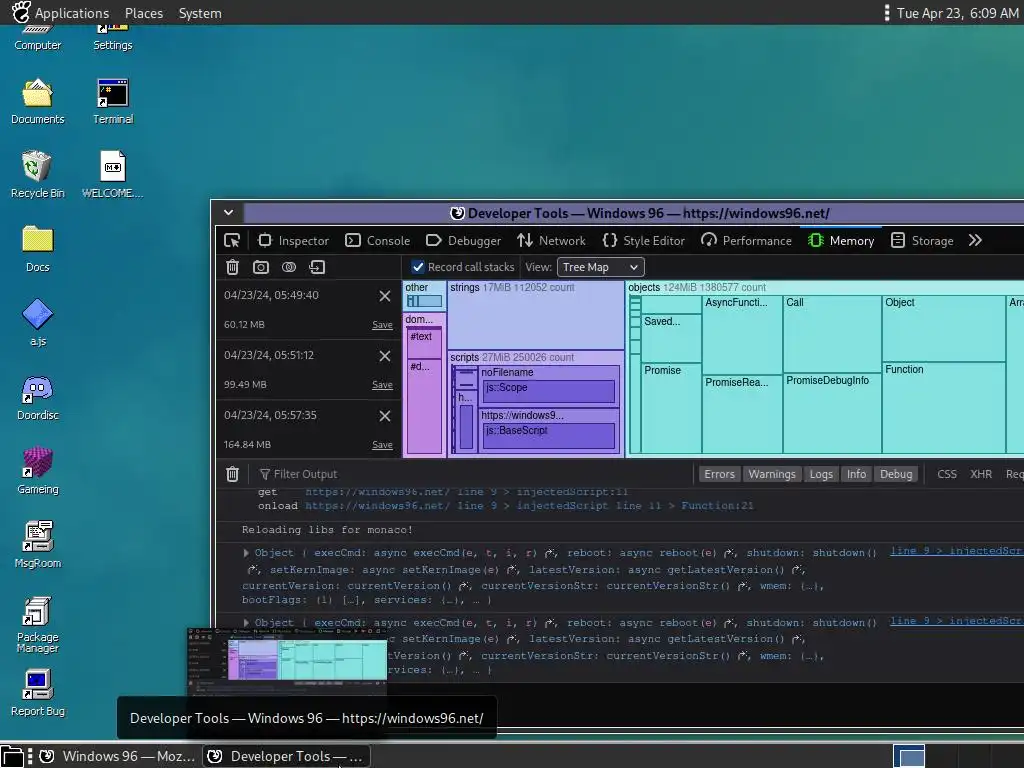Toggle the Errors console filter

tap(719, 474)
